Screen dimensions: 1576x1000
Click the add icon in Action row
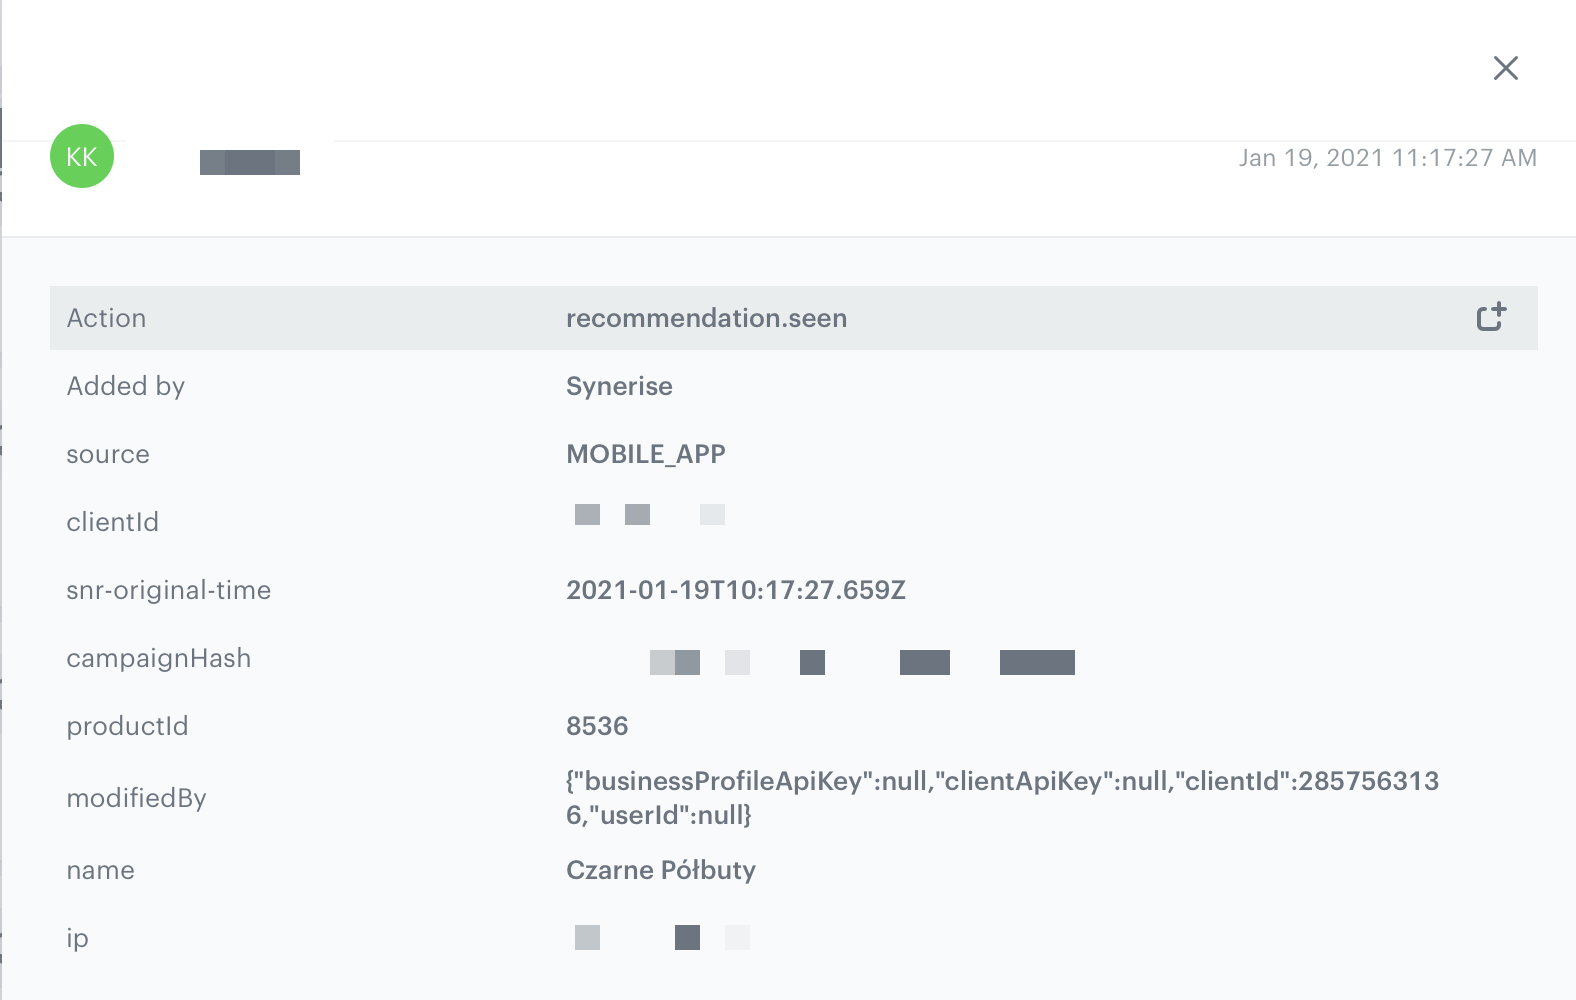pos(1491,317)
